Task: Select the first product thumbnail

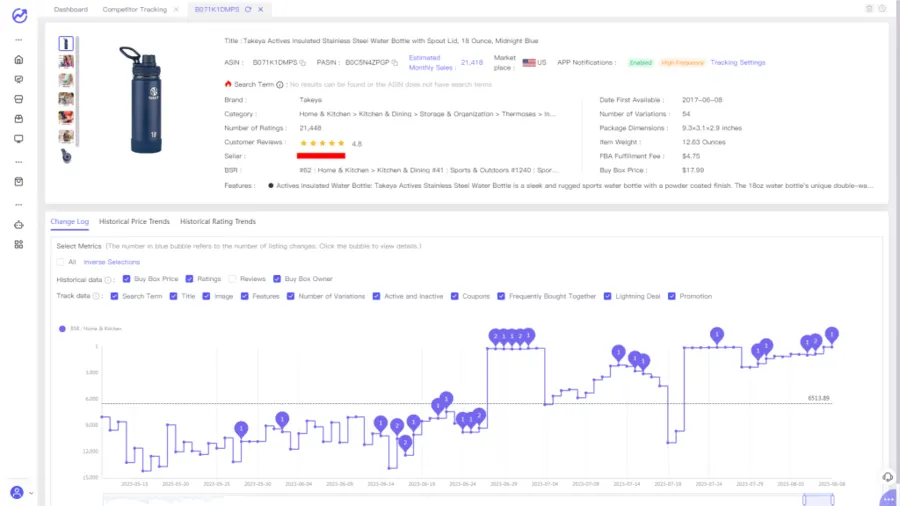Action: coord(66,44)
